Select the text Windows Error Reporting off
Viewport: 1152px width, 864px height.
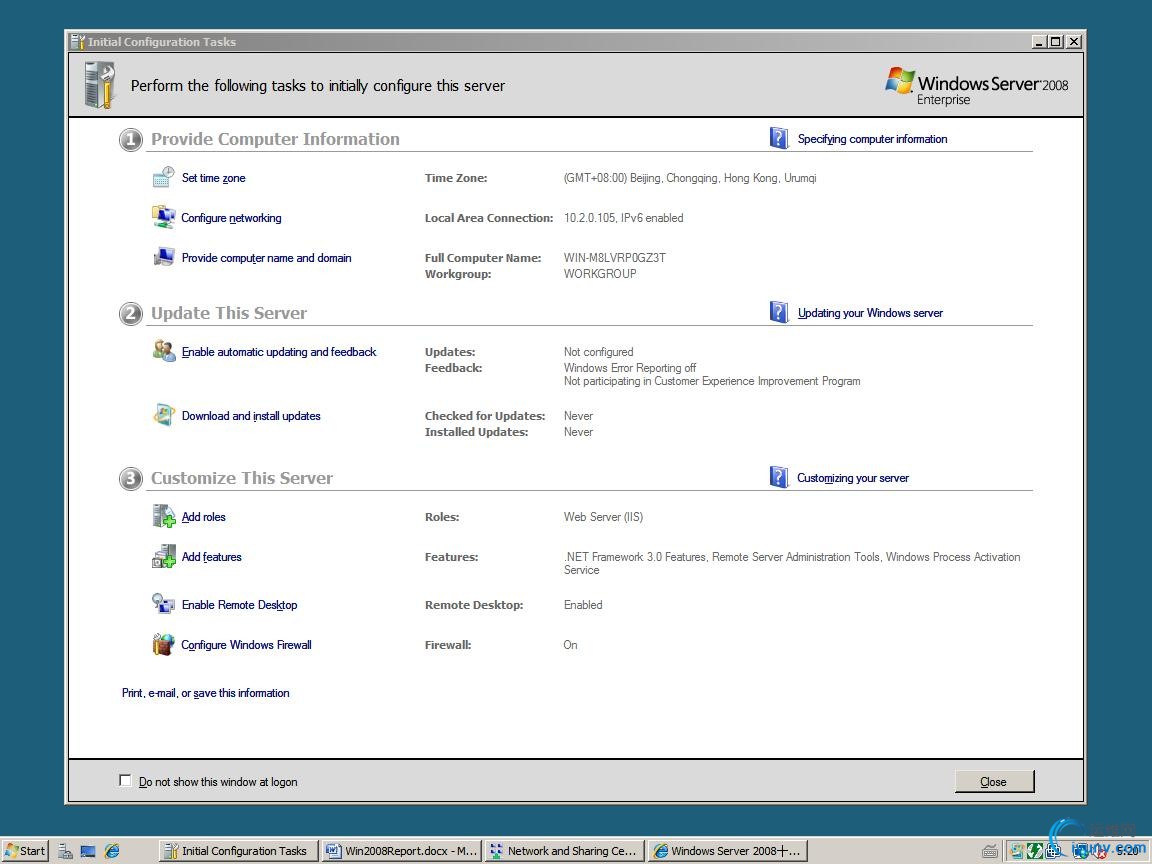(x=630, y=368)
